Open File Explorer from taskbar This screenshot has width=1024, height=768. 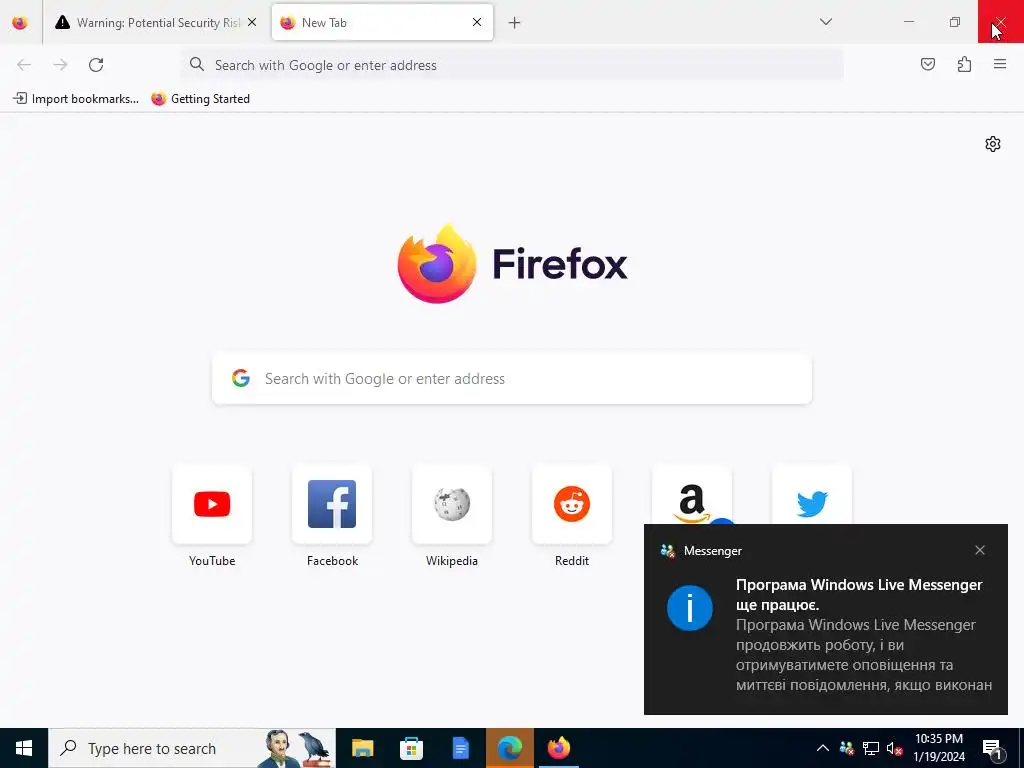point(362,748)
